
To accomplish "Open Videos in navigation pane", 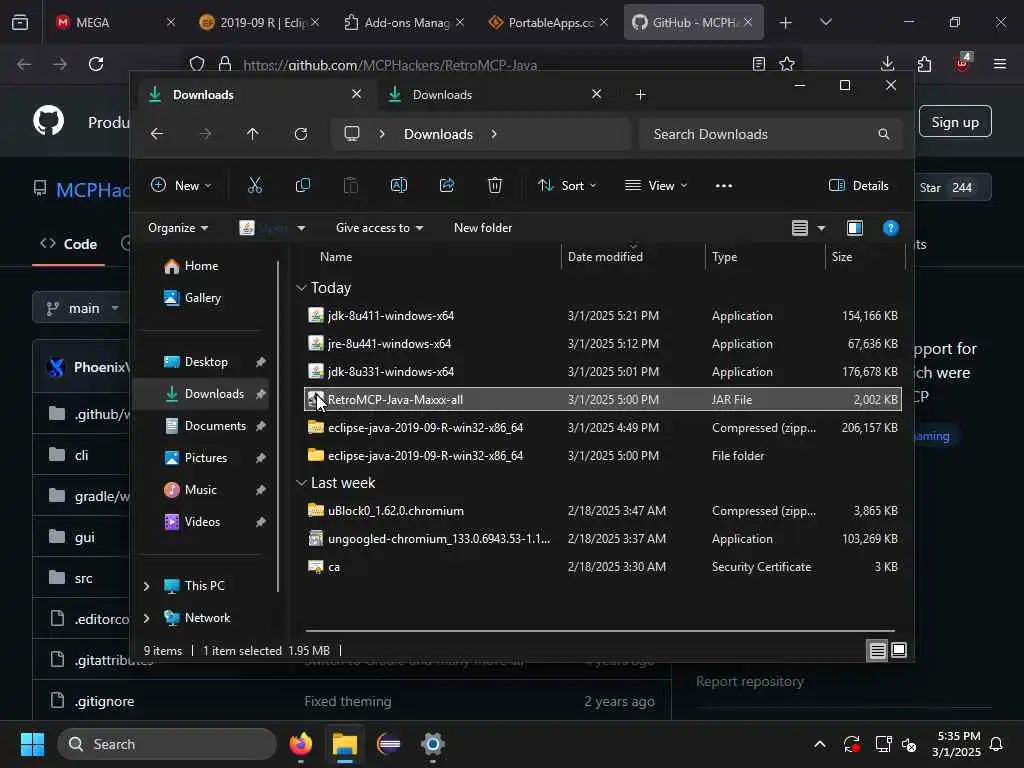I will pos(202,522).
